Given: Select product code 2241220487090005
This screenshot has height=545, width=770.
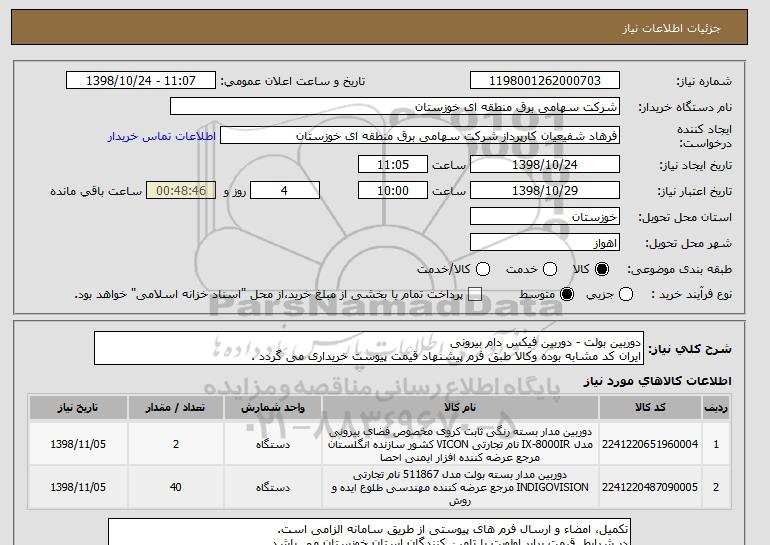Looking at the screenshot, I should [x=650, y=487].
